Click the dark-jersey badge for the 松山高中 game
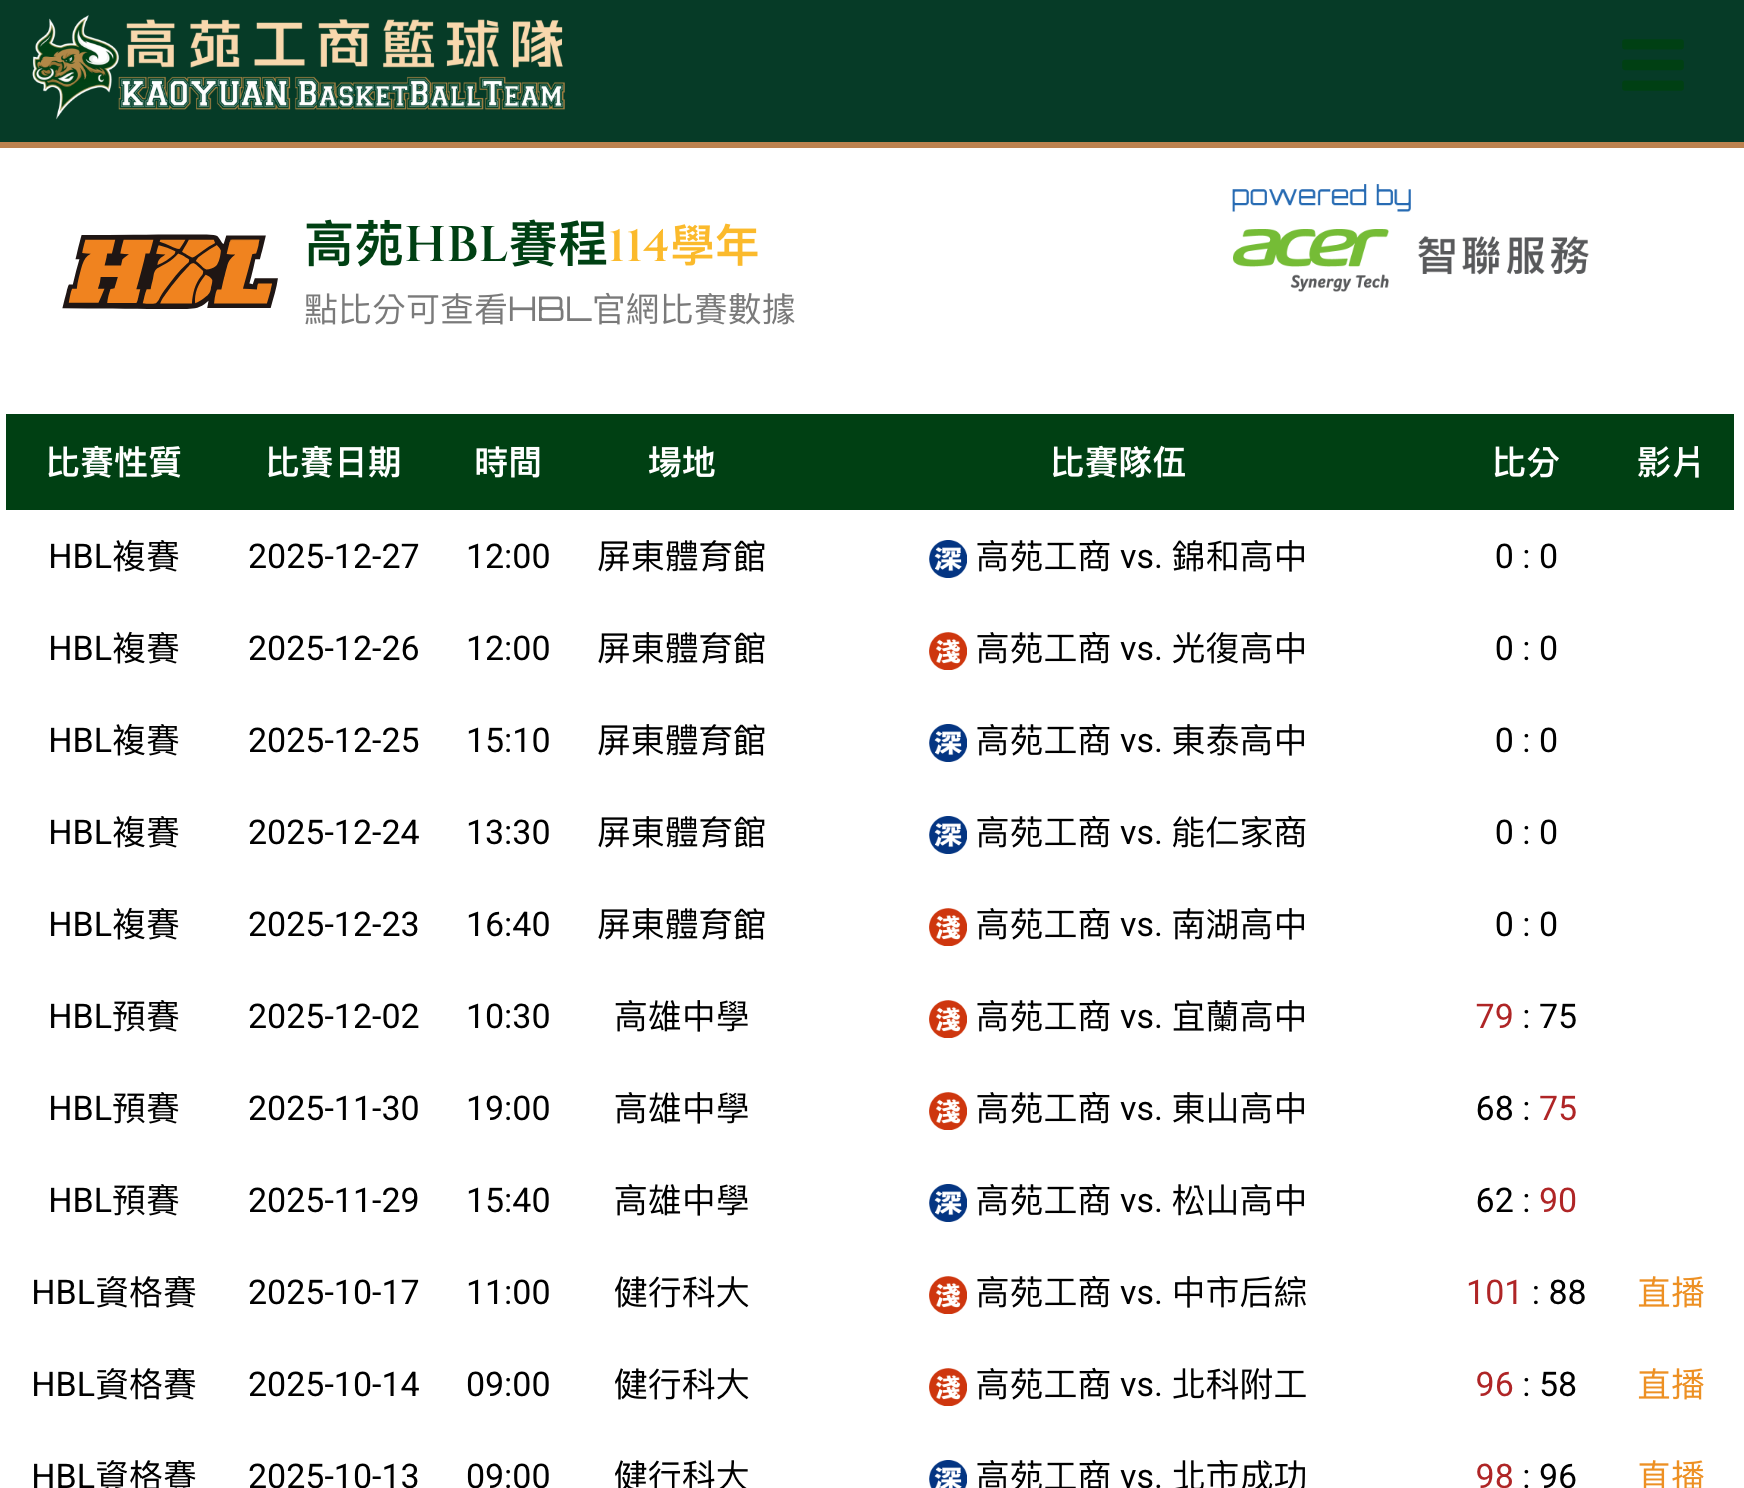 click(947, 1202)
